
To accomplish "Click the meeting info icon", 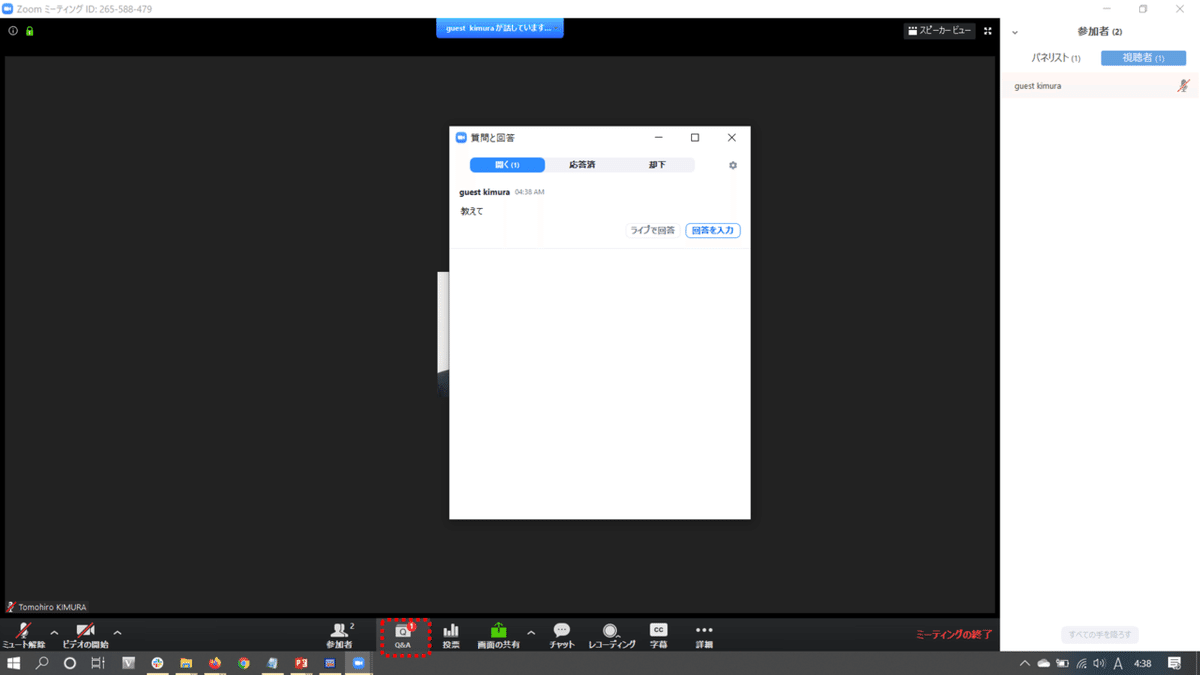I will point(13,31).
